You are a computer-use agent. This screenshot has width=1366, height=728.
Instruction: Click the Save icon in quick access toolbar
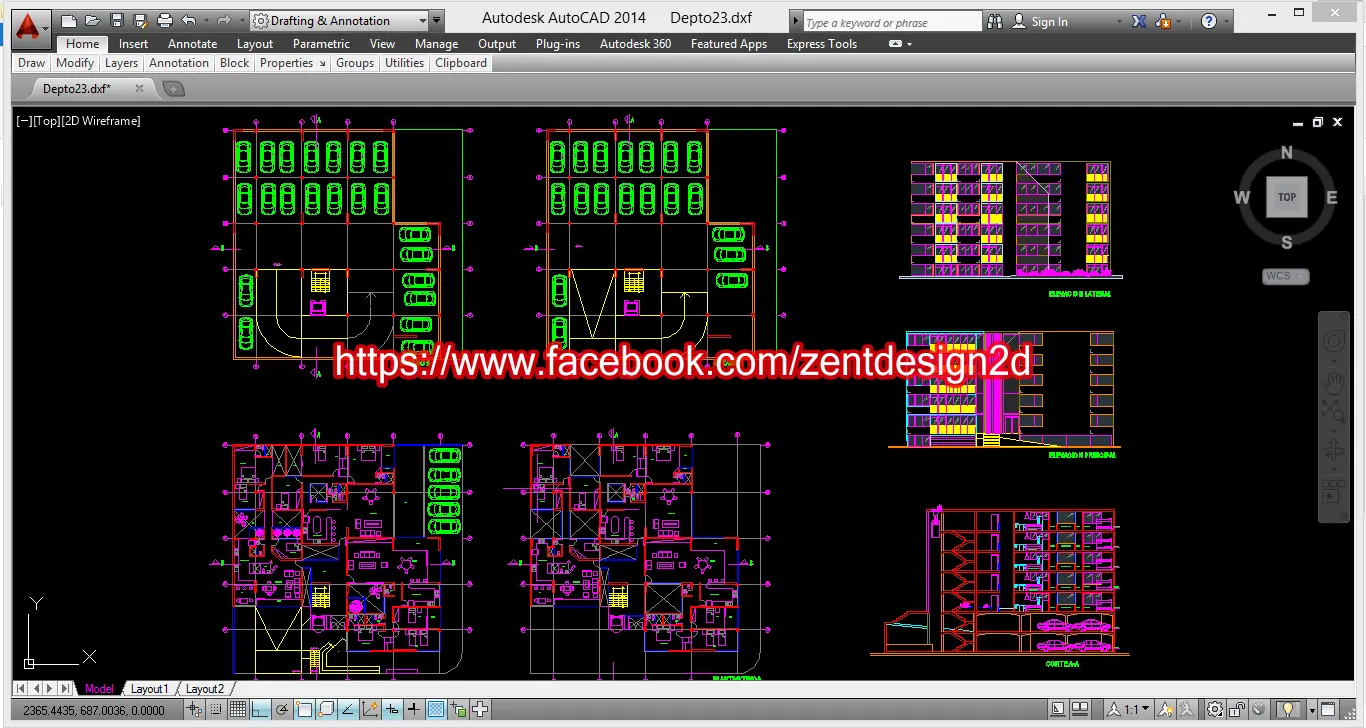click(117, 20)
